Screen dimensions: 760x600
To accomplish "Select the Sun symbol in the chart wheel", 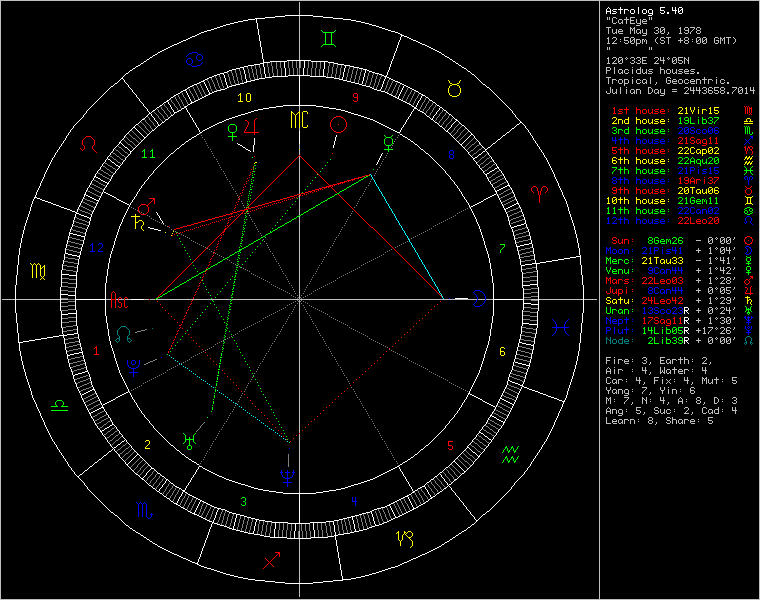I will [x=338, y=125].
